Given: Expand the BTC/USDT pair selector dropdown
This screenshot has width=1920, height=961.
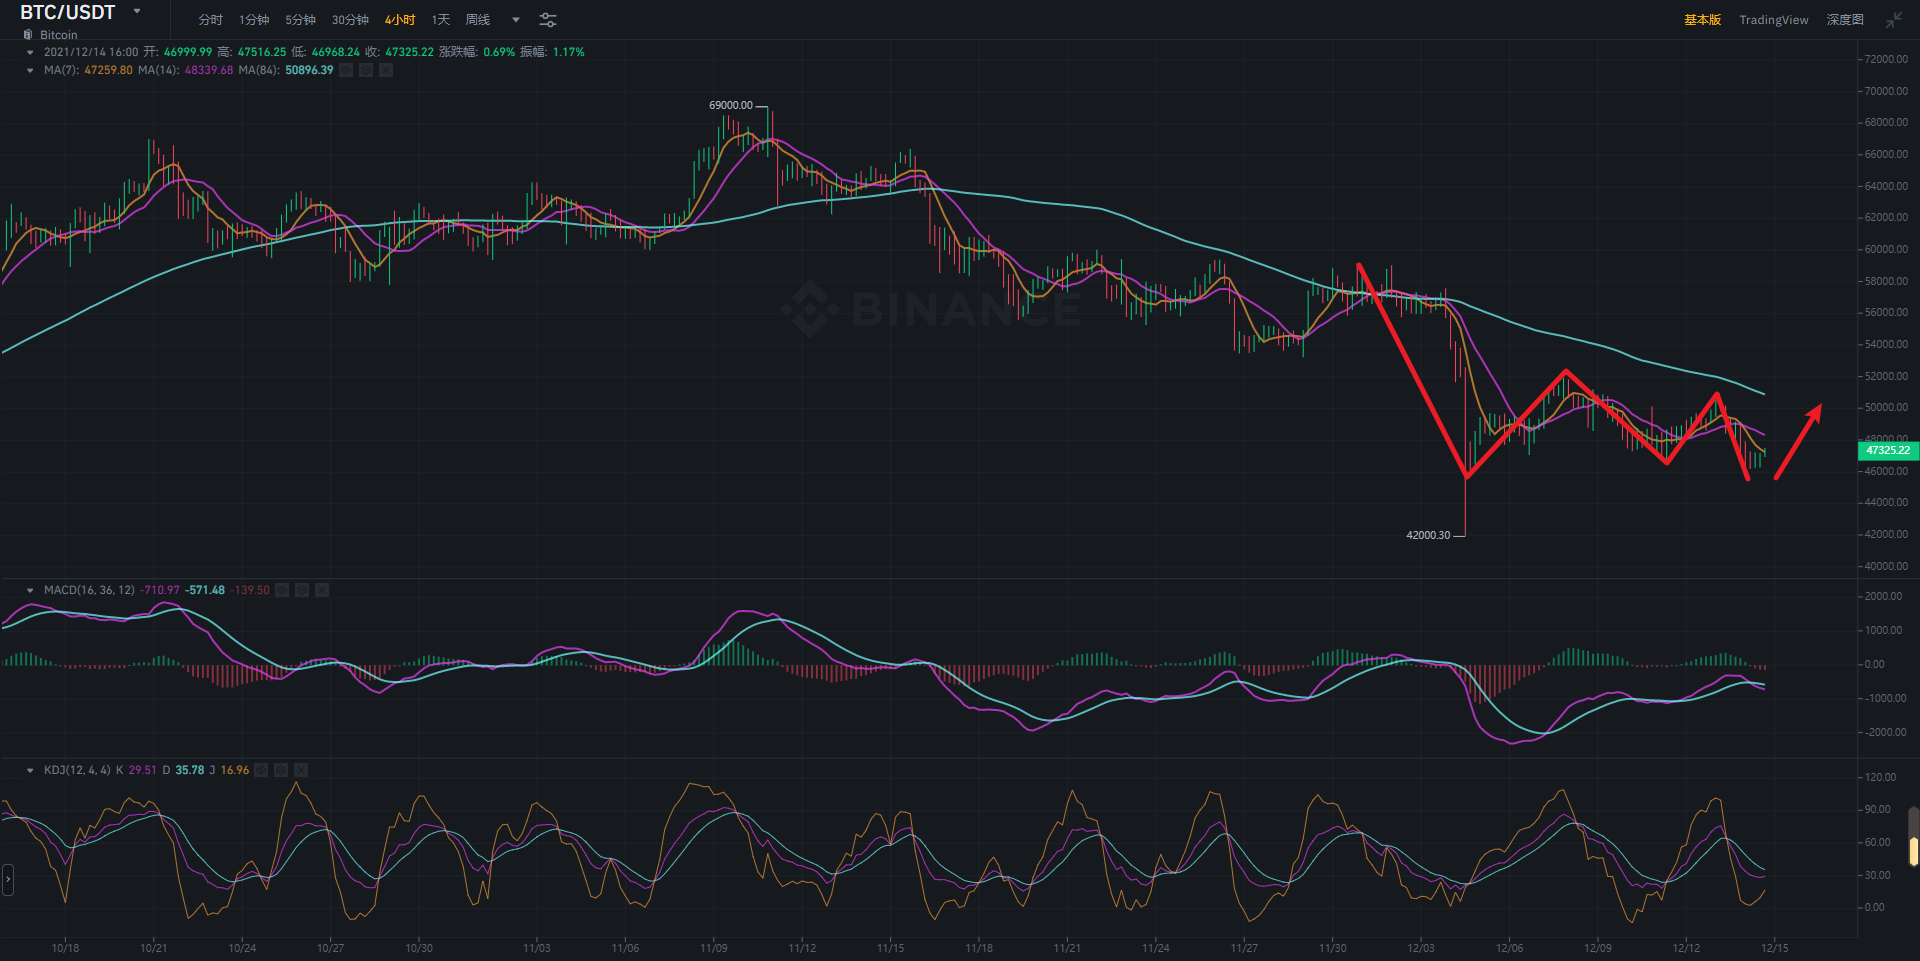Looking at the screenshot, I should [137, 12].
